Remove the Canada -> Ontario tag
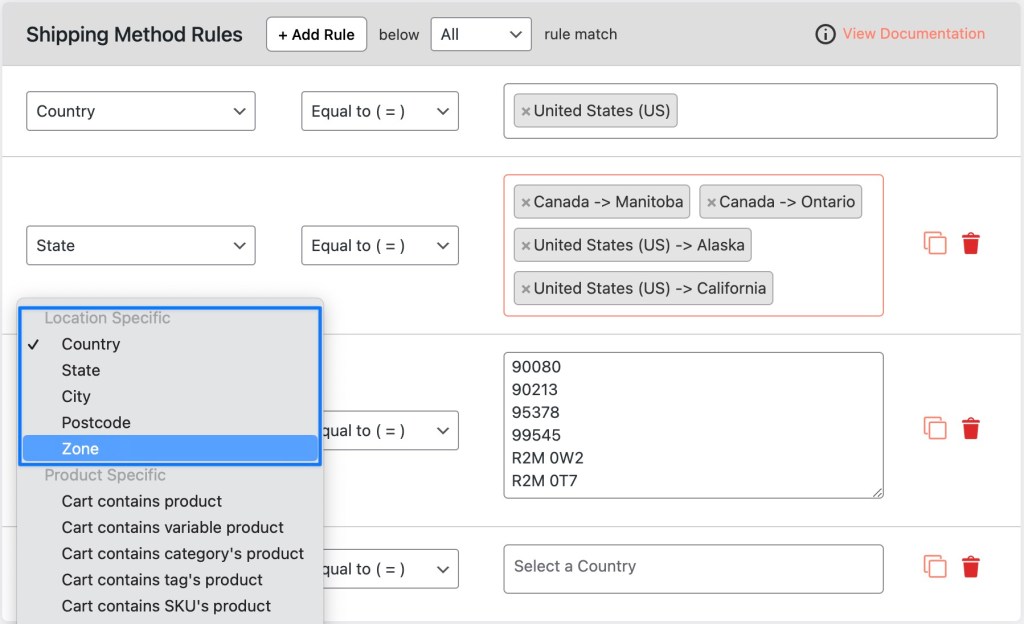This screenshot has width=1024, height=624. click(x=711, y=202)
